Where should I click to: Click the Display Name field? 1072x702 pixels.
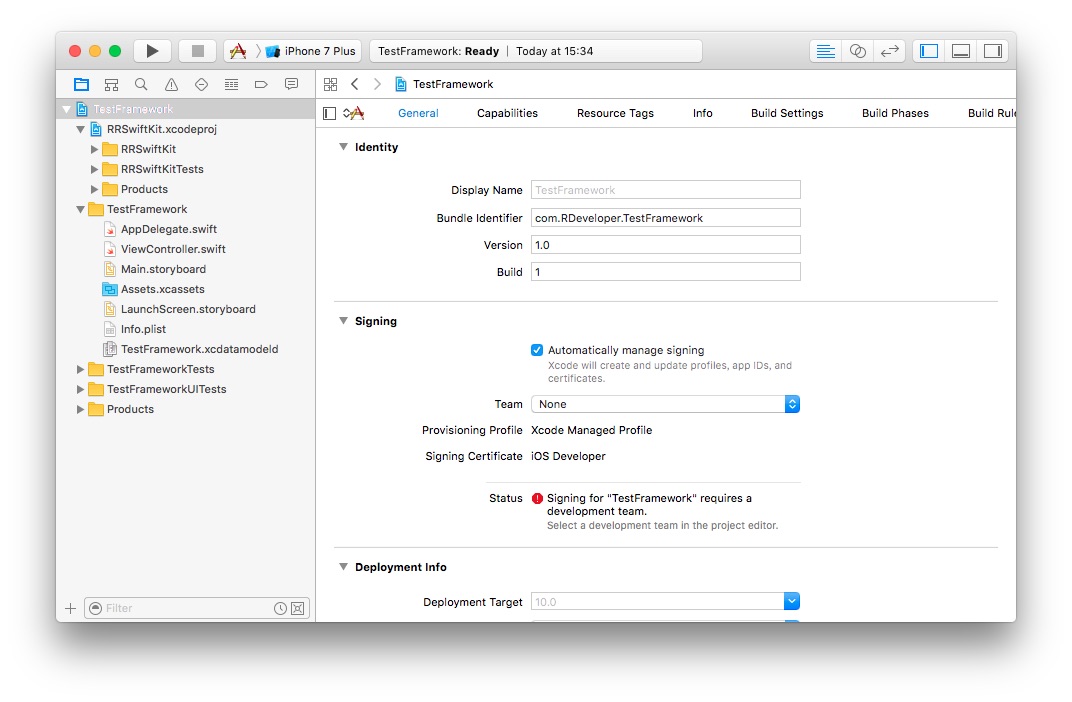pyautogui.click(x=665, y=190)
